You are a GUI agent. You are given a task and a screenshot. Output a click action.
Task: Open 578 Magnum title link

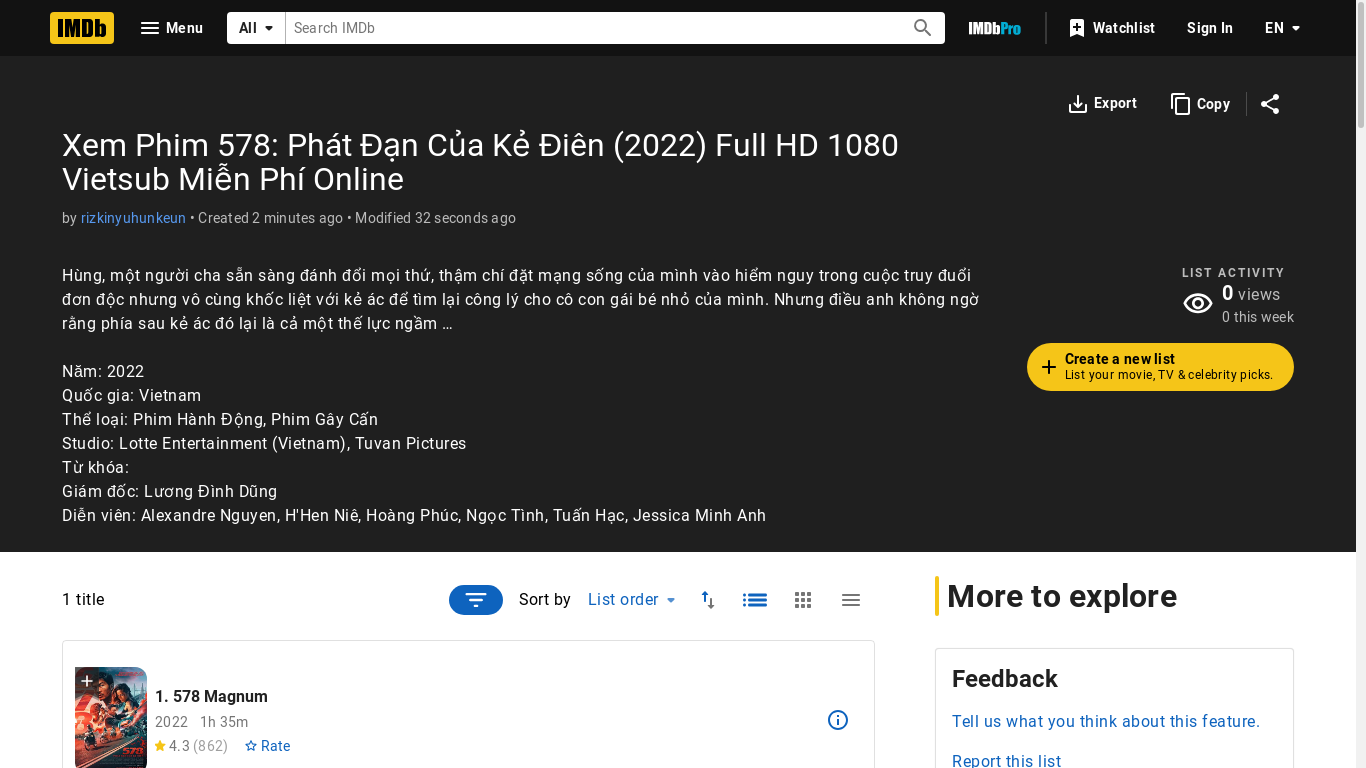(211, 696)
